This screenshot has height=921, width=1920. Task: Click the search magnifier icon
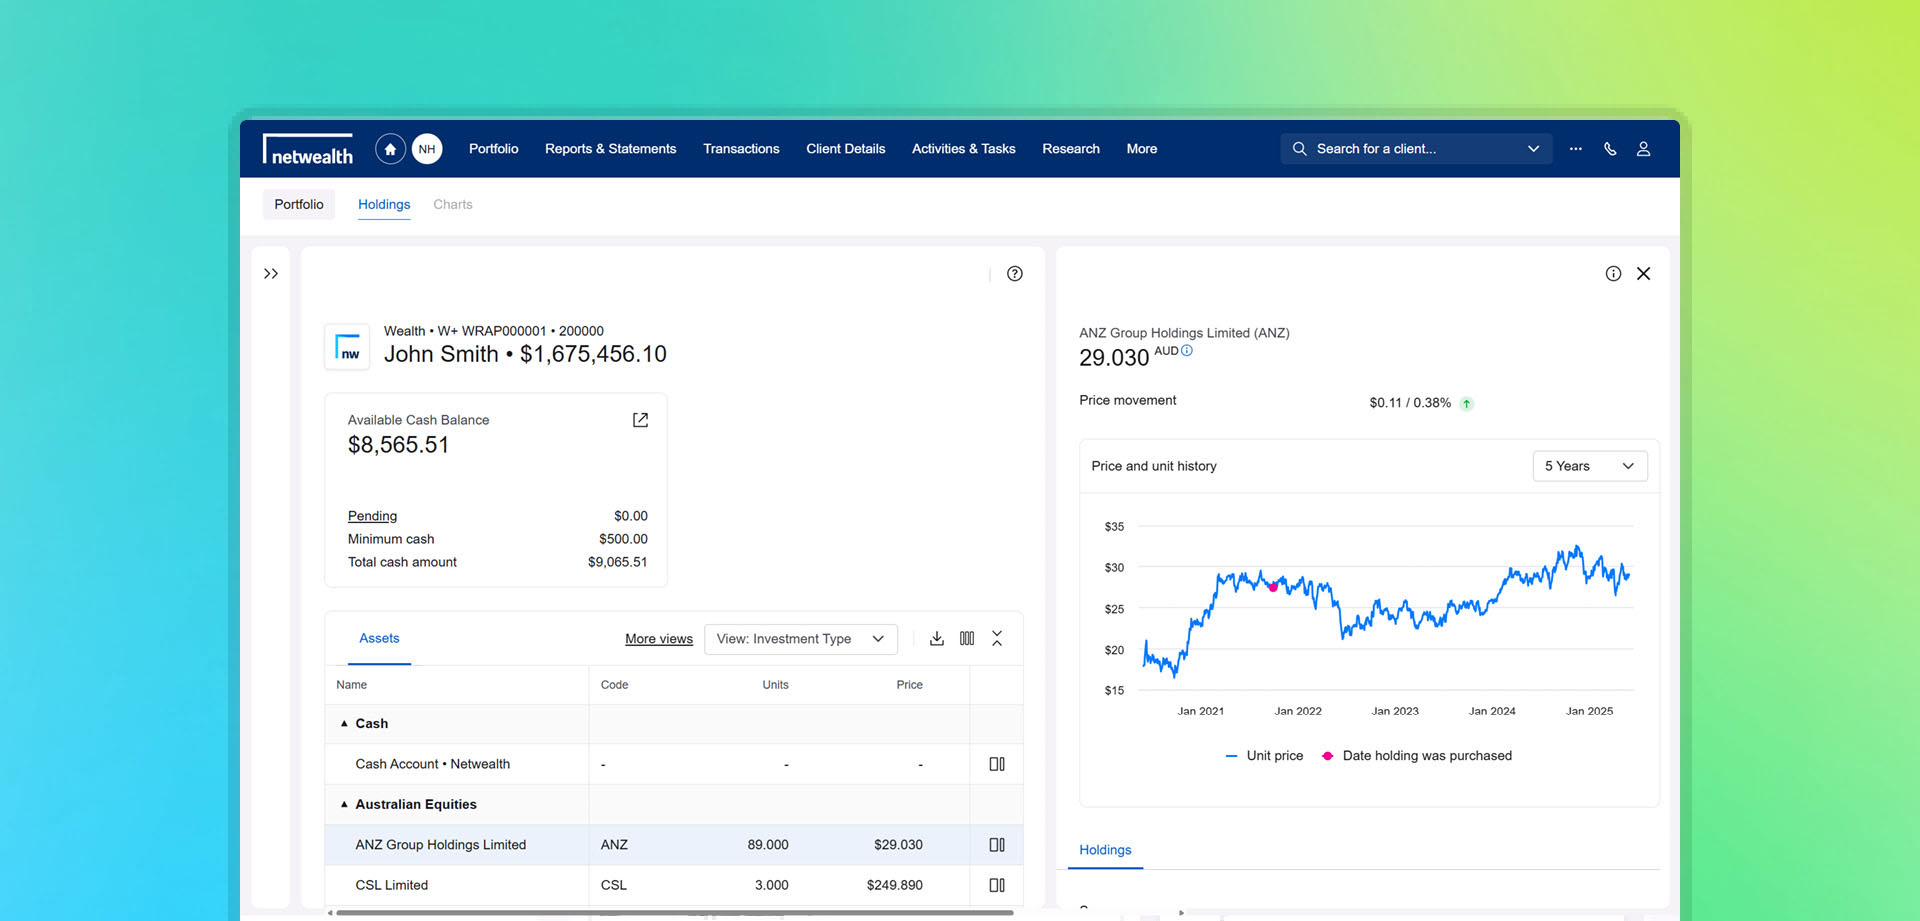click(x=1299, y=149)
